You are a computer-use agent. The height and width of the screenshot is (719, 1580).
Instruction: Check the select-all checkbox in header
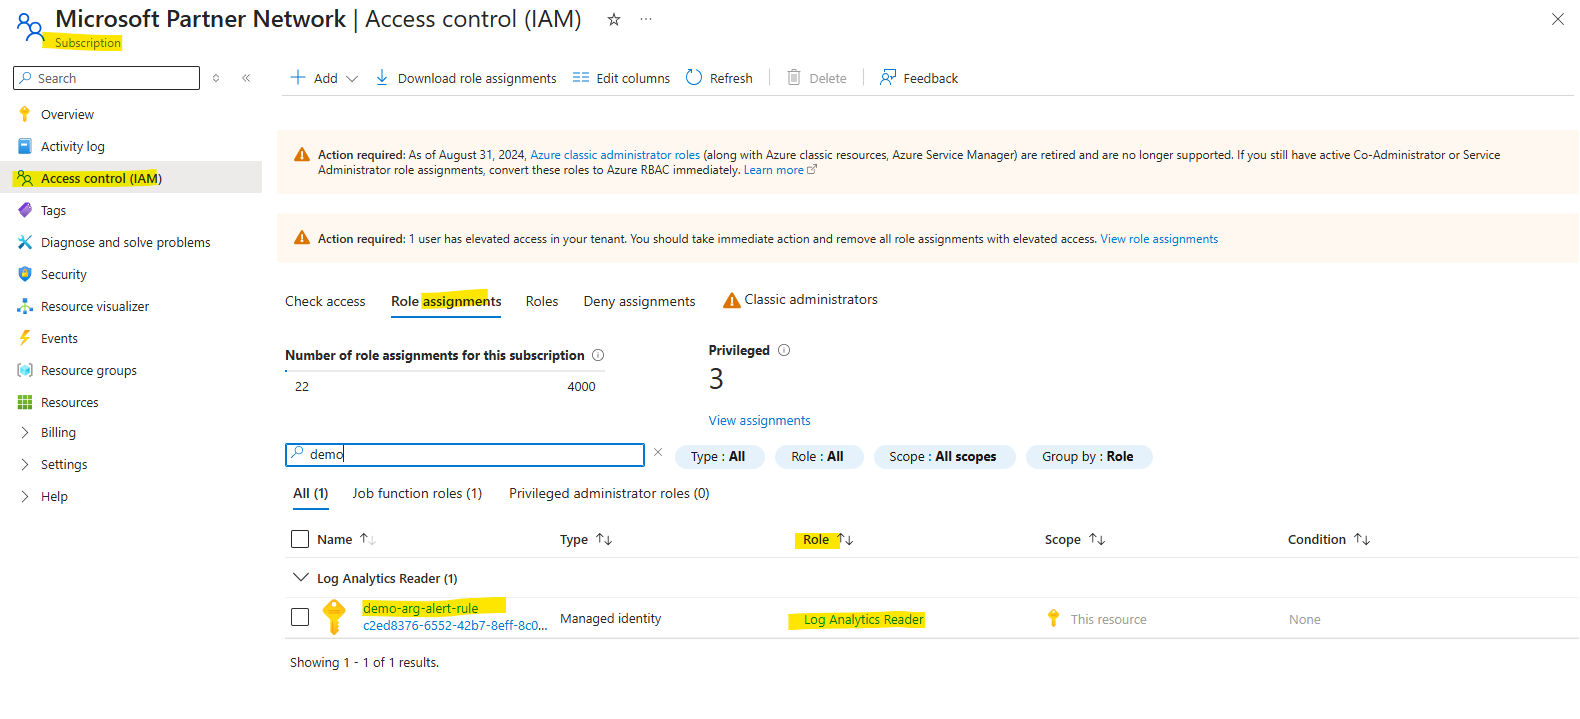click(x=300, y=539)
